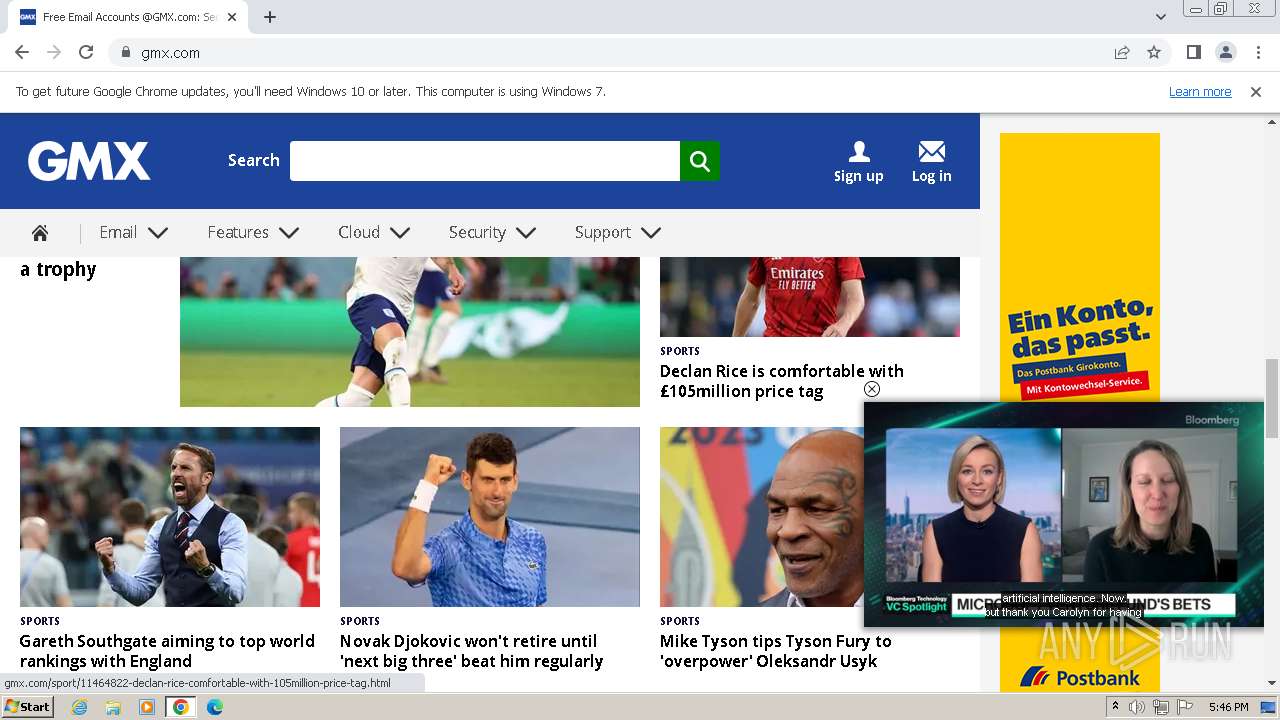Click the Action Center flag tray icon
The image size is (1280, 720).
click(x=1185, y=707)
